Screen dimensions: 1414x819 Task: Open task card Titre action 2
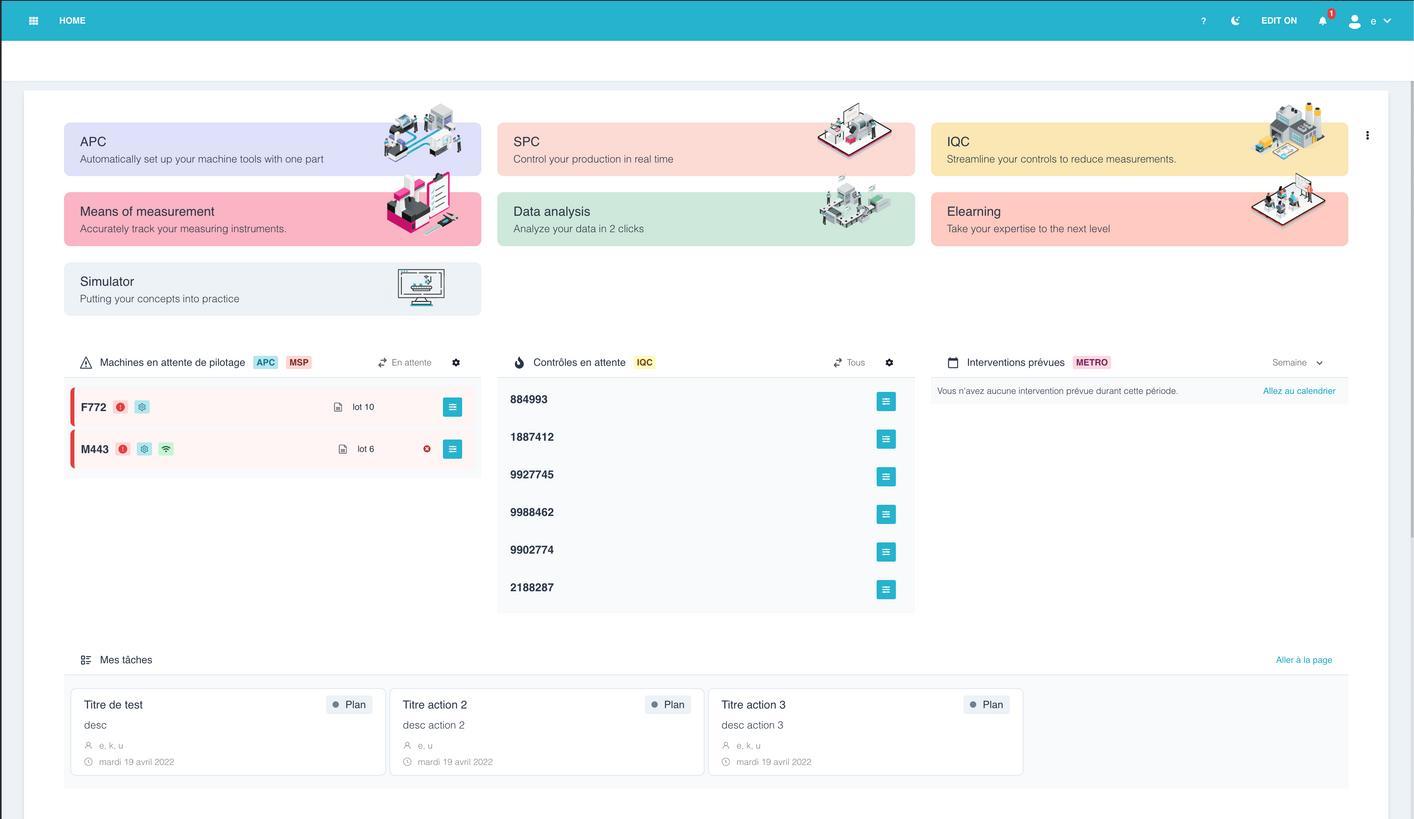pyautogui.click(x=547, y=732)
